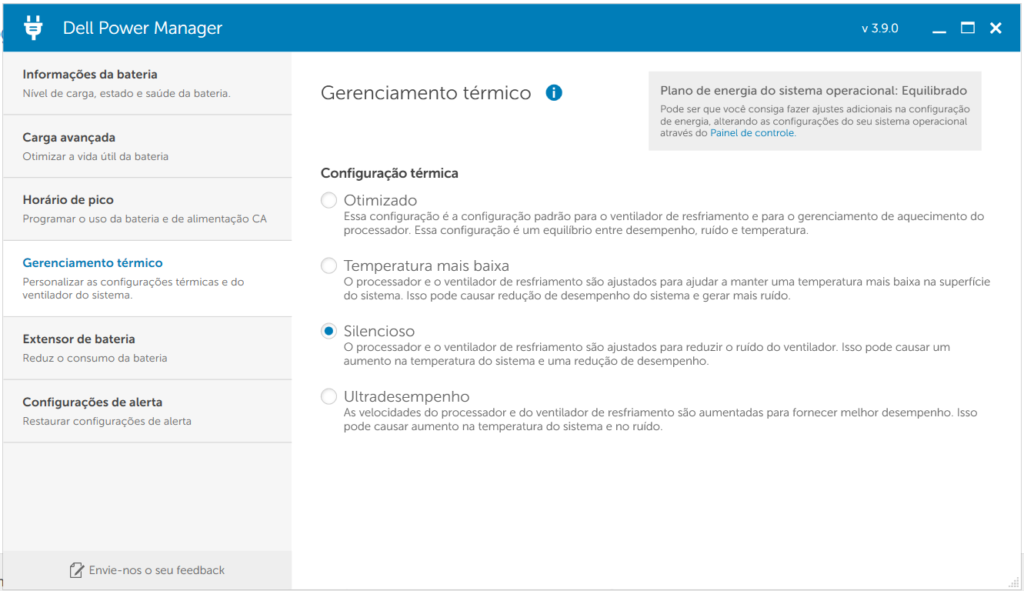Click the feedback pencil icon
Image resolution: width=1024 pixels, height=591 pixels.
(x=76, y=570)
